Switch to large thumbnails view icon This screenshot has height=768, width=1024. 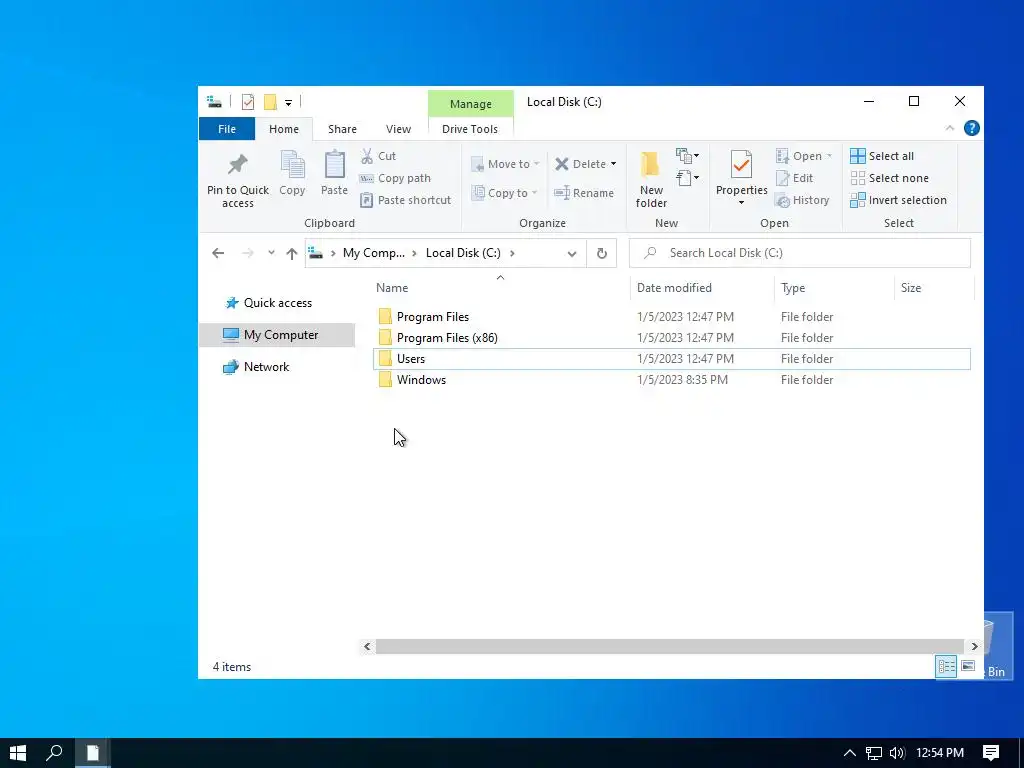click(968, 666)
